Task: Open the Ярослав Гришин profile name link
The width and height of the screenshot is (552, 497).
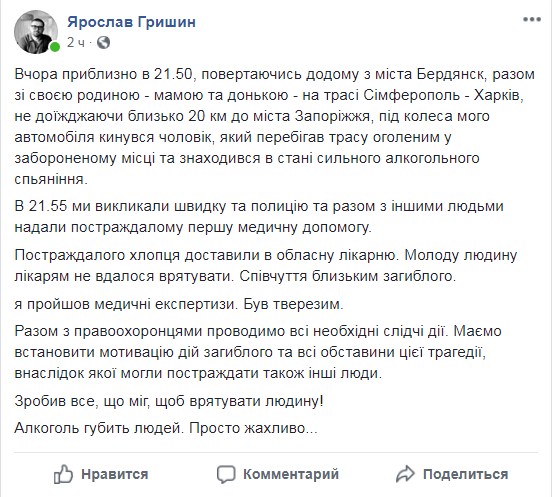Action: pyautogui.click(x=131, y=22)
